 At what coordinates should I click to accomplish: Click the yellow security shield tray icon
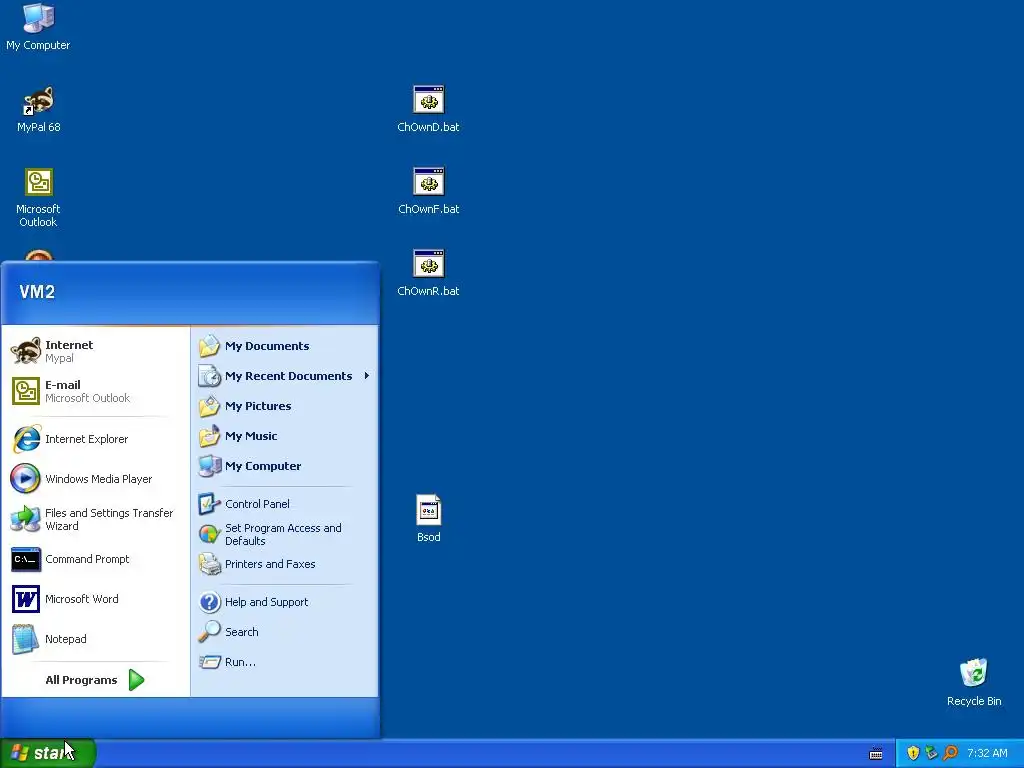(913, 753)
